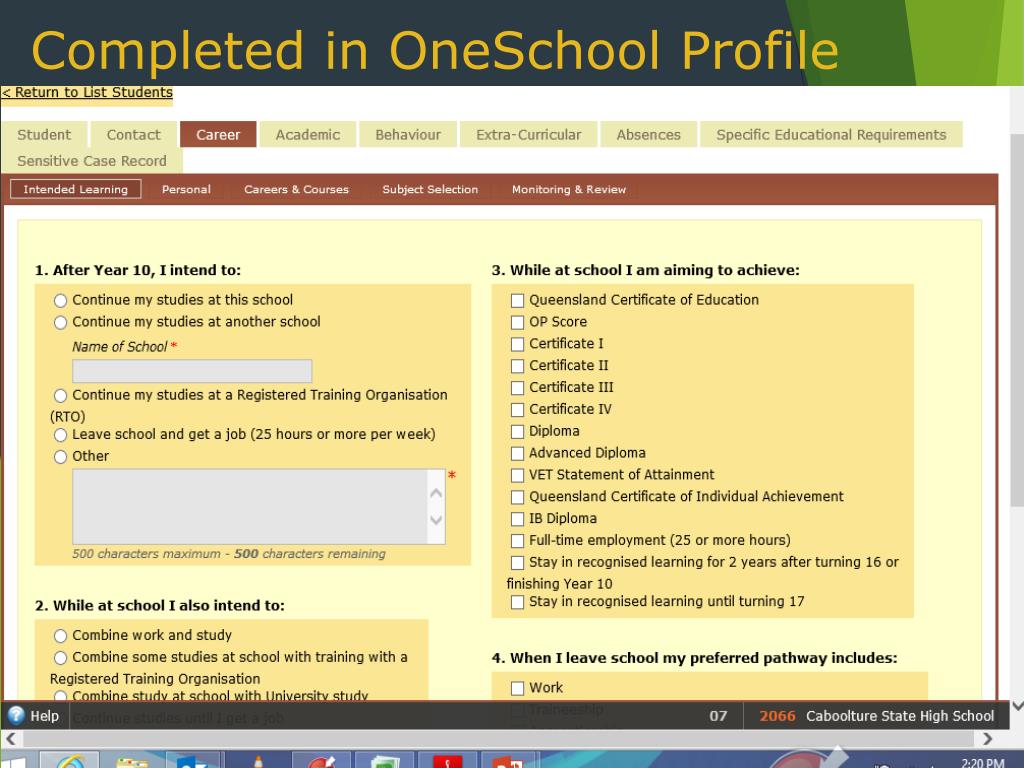Tick the IB Diploma checkbox
The image size is (1024, 768).
(517, 519)
